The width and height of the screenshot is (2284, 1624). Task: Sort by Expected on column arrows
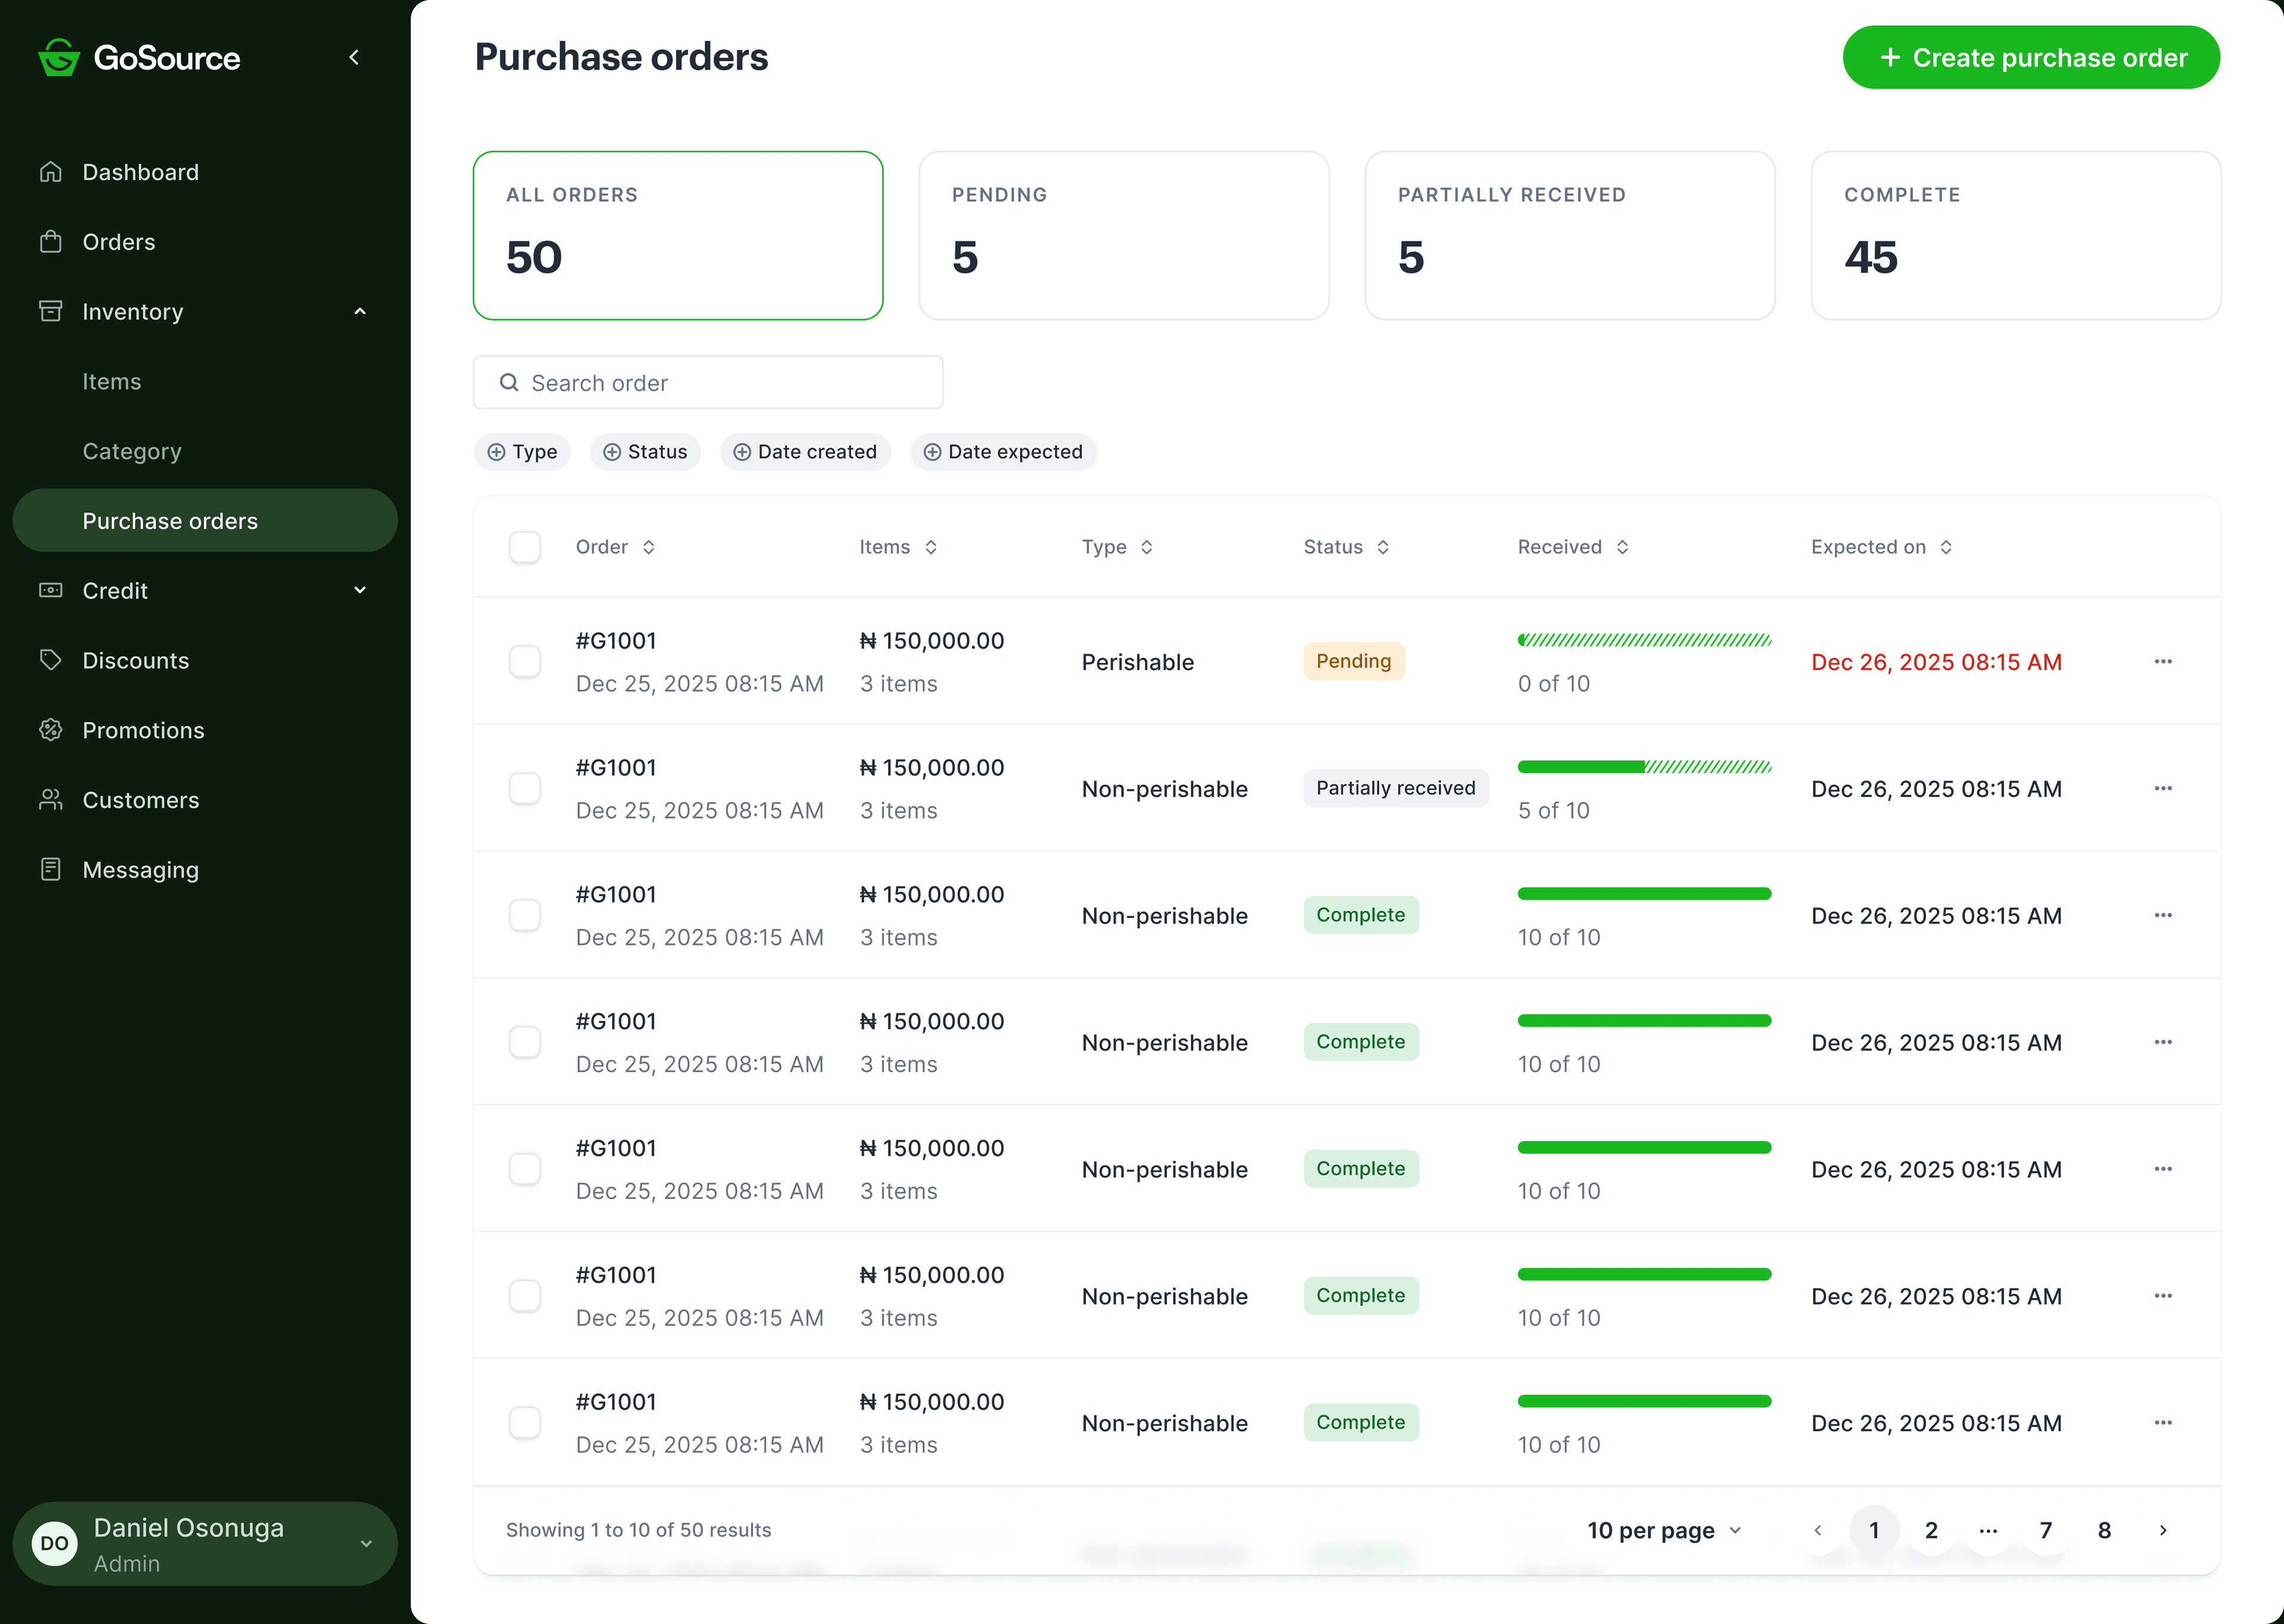pyautogui.click(x=1946, y=547)
